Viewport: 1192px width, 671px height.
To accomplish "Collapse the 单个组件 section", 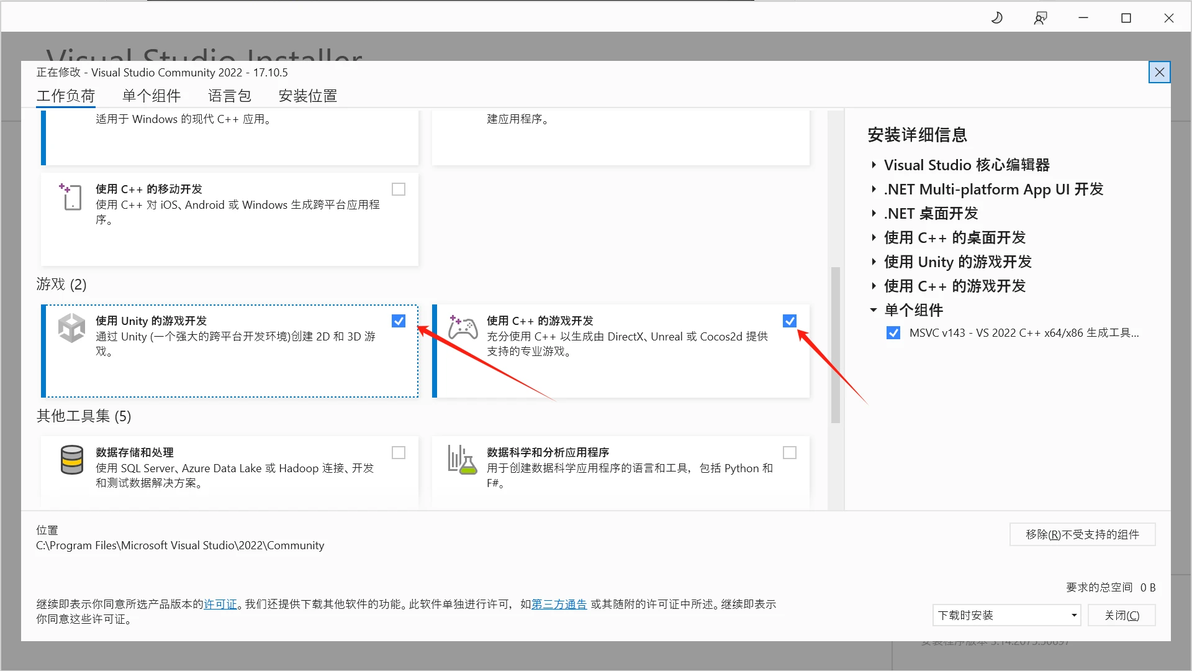I will pyautogui.click(x=873, y=310).
